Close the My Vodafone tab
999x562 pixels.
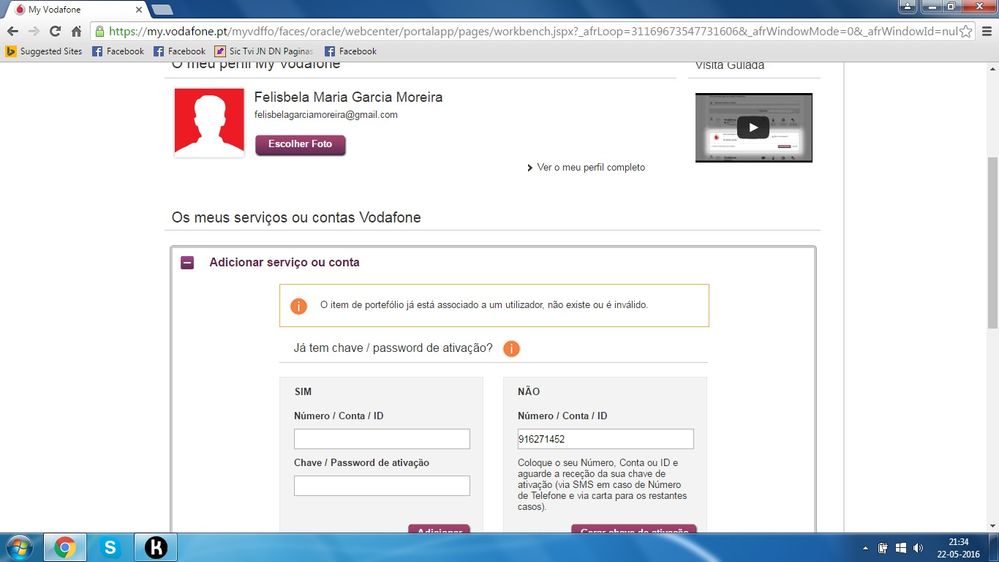coord(138,10)
